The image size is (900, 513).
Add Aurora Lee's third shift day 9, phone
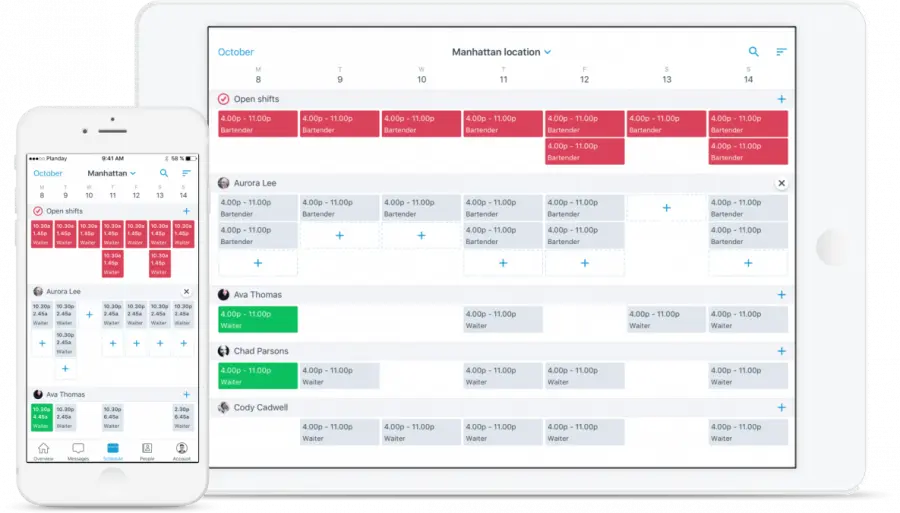65,368
